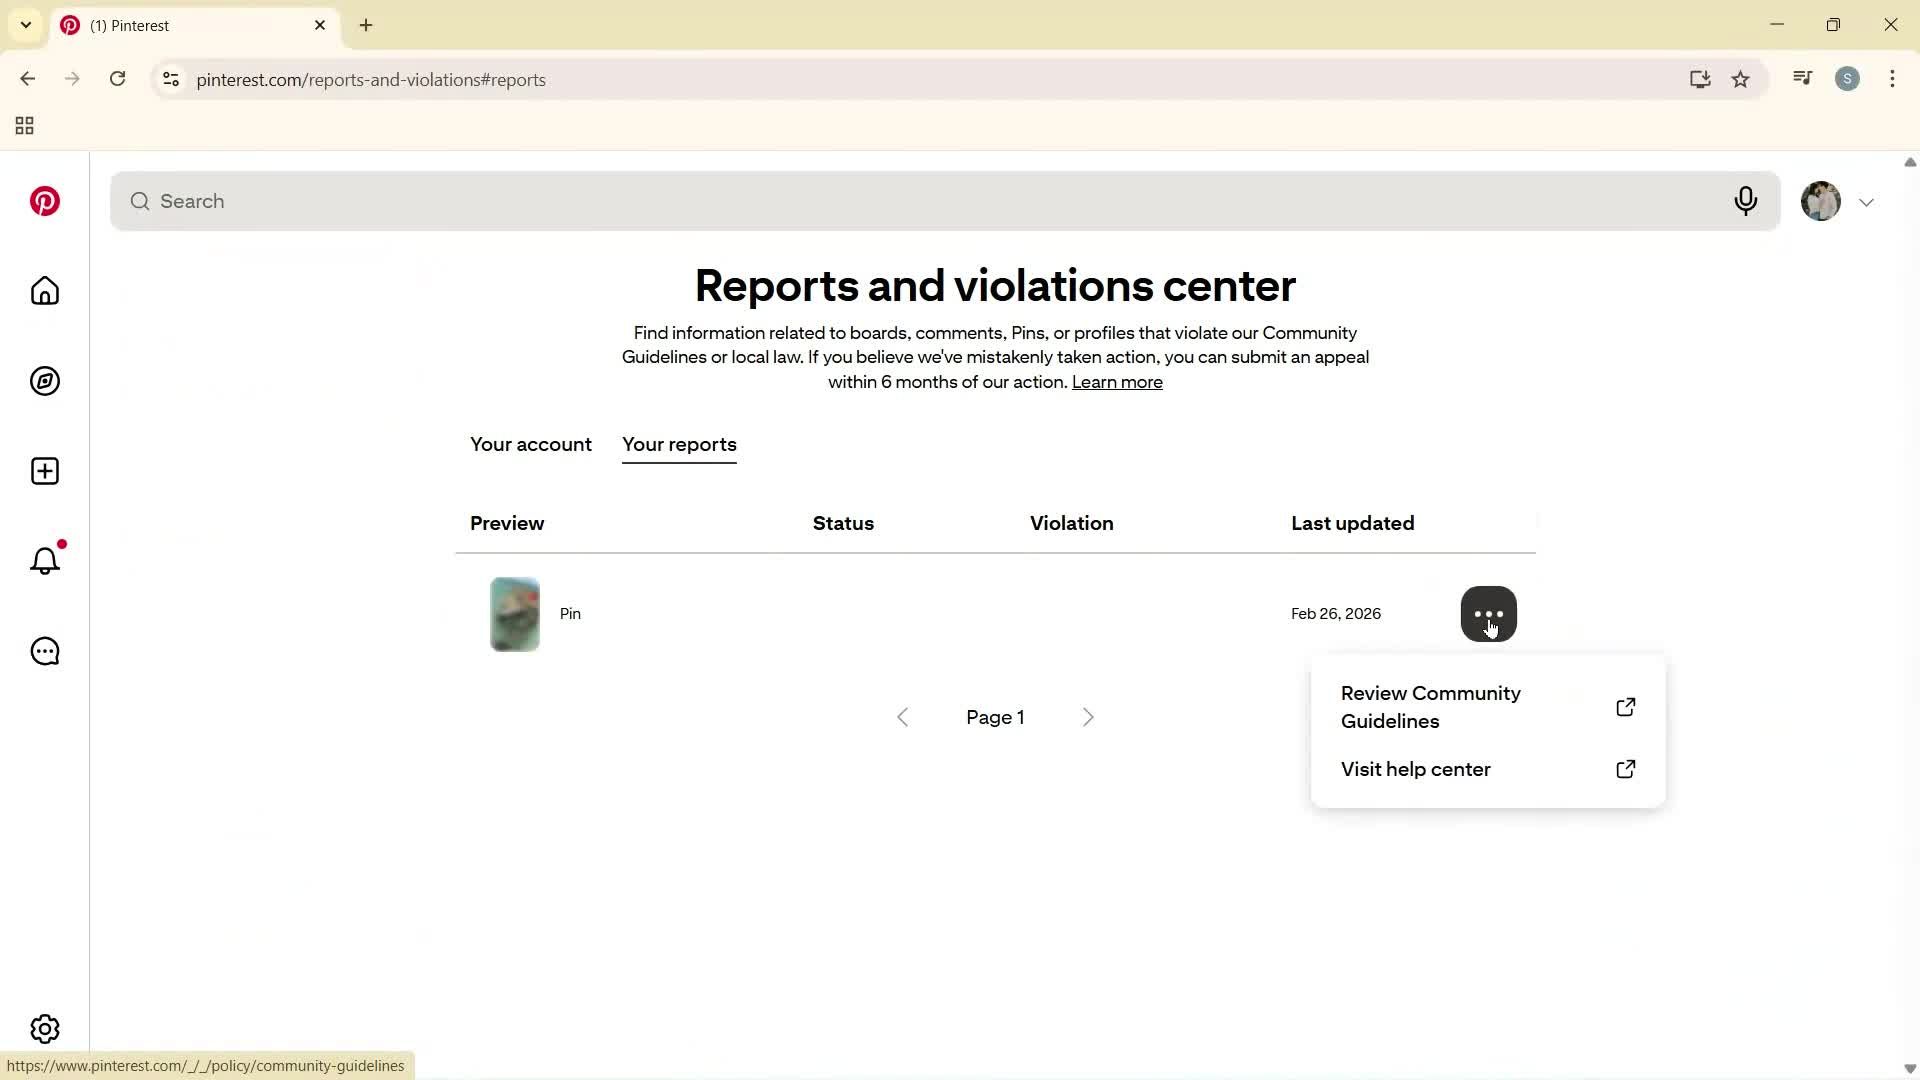Open the browser tab search dropdown
1920x1080 pixels.
tap(26, 25)
